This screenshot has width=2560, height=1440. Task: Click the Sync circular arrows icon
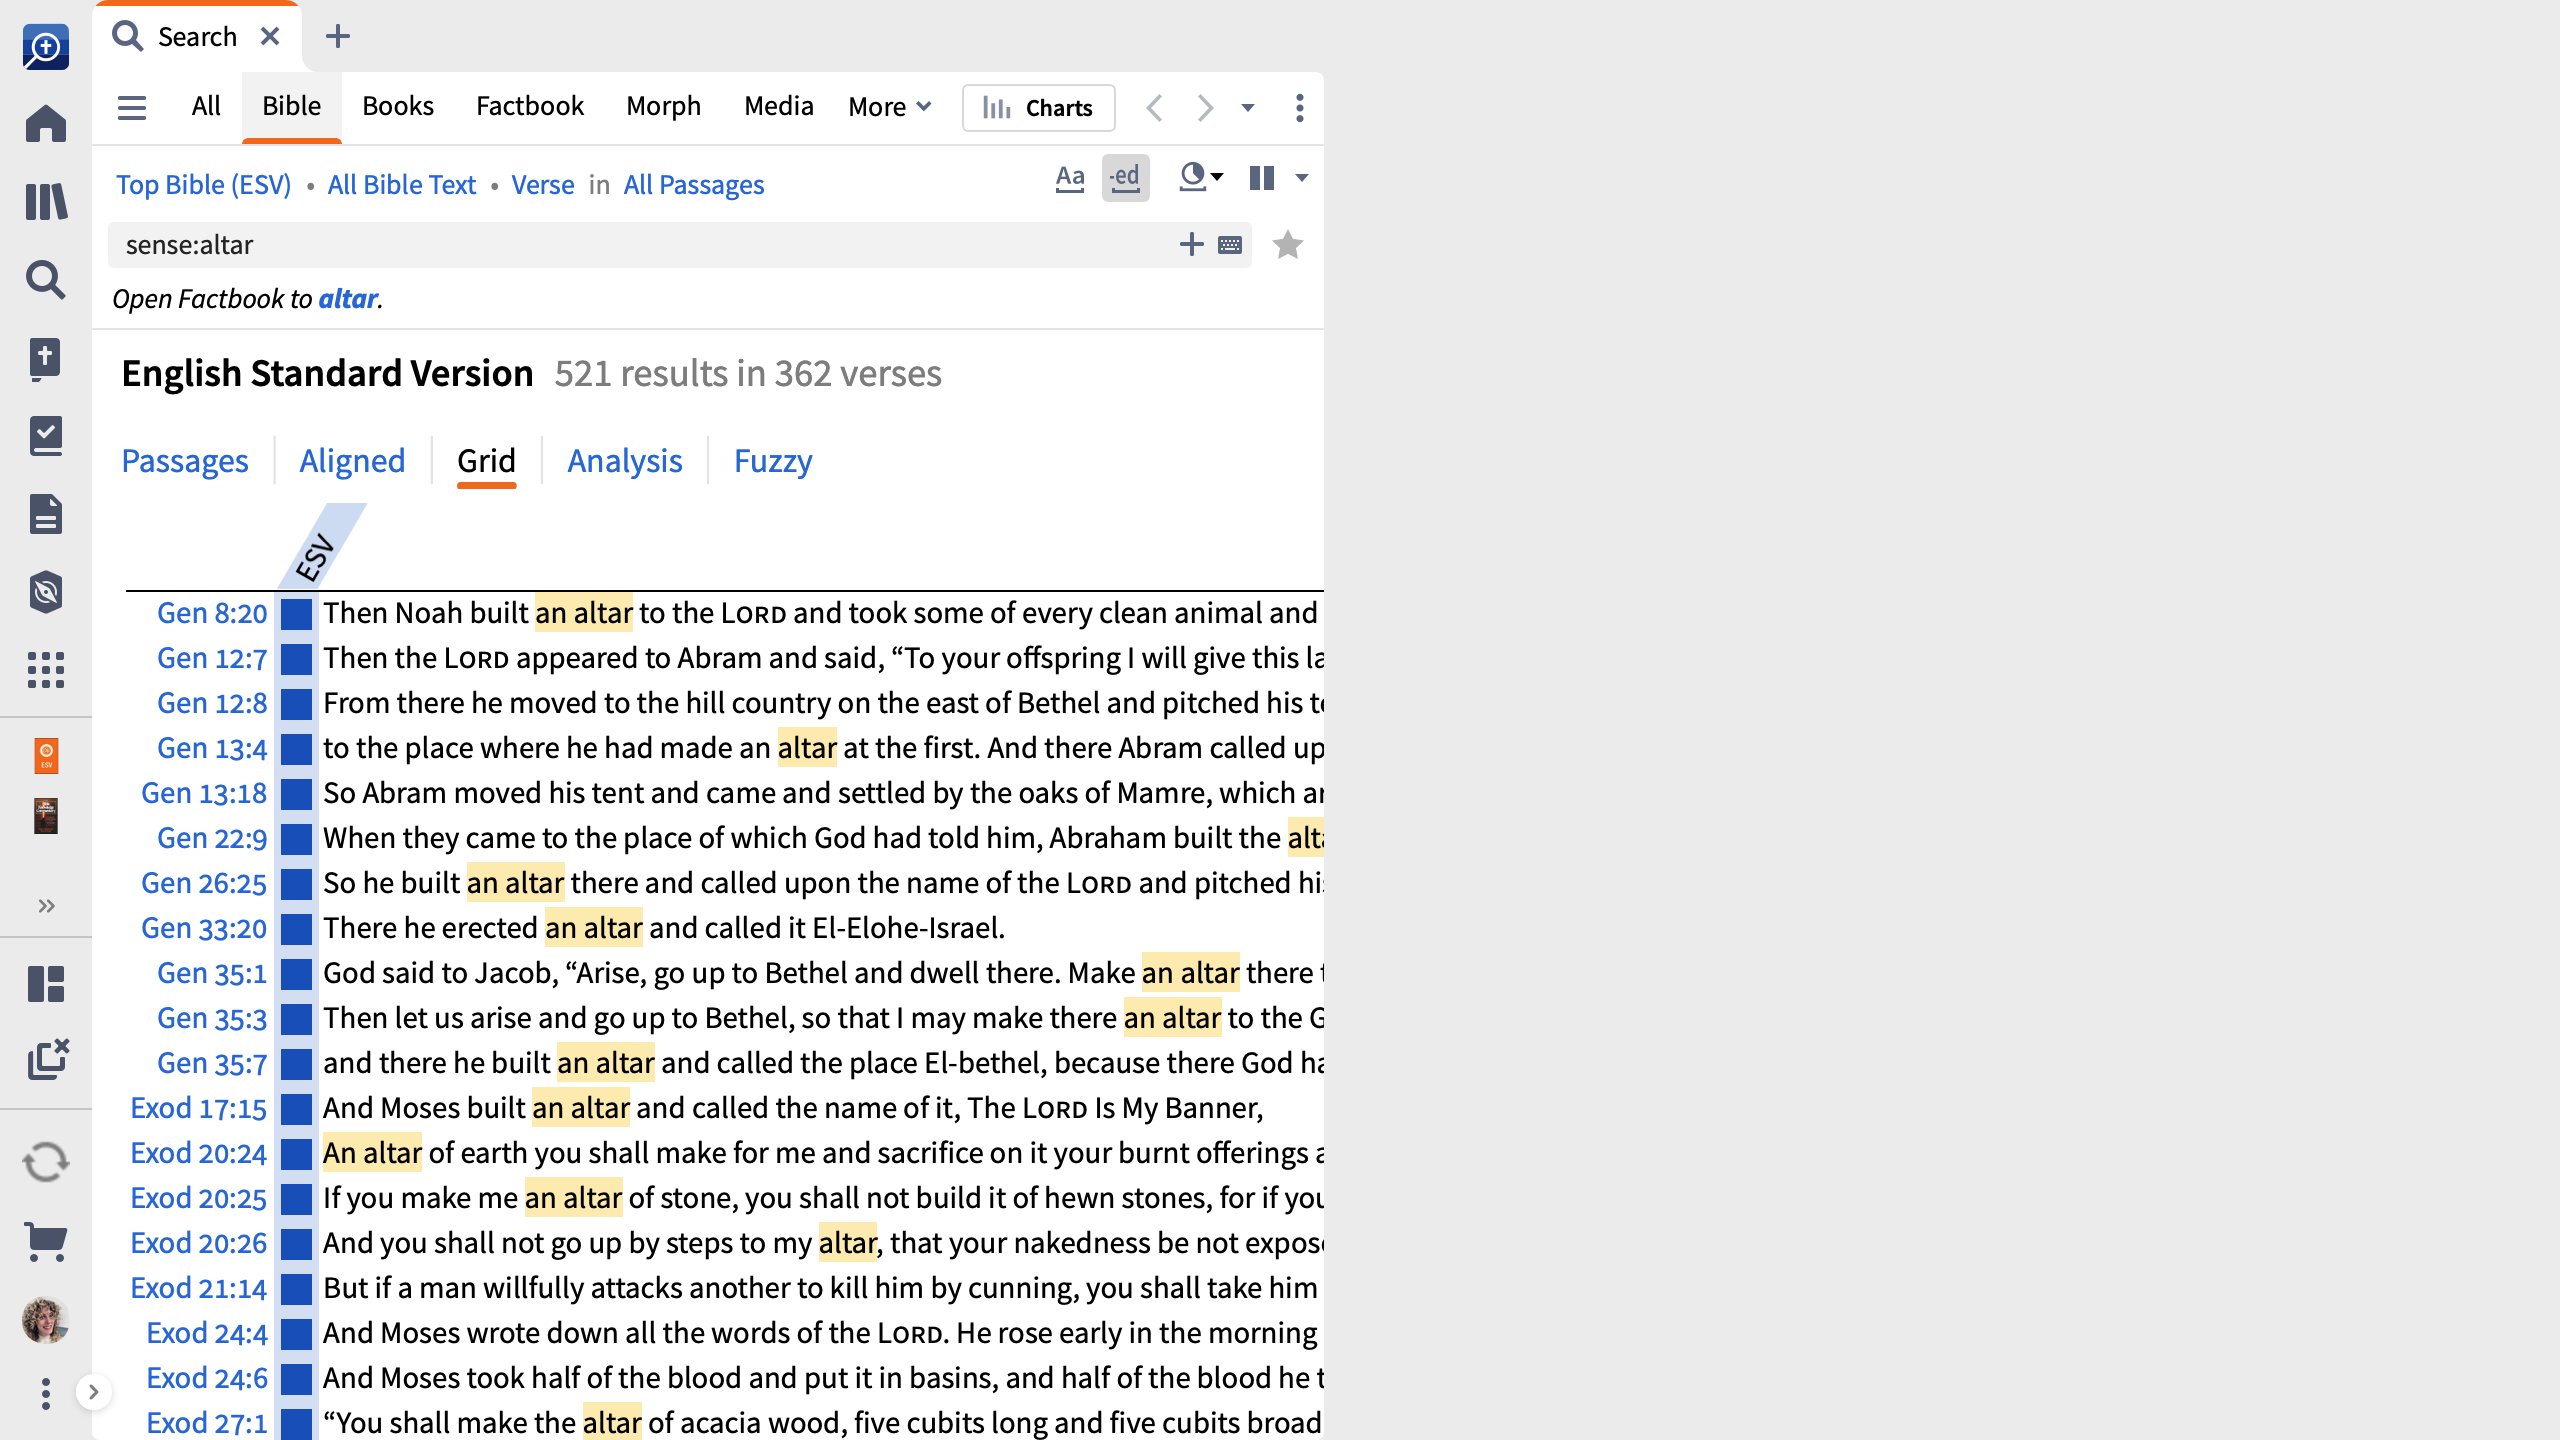46,1163
